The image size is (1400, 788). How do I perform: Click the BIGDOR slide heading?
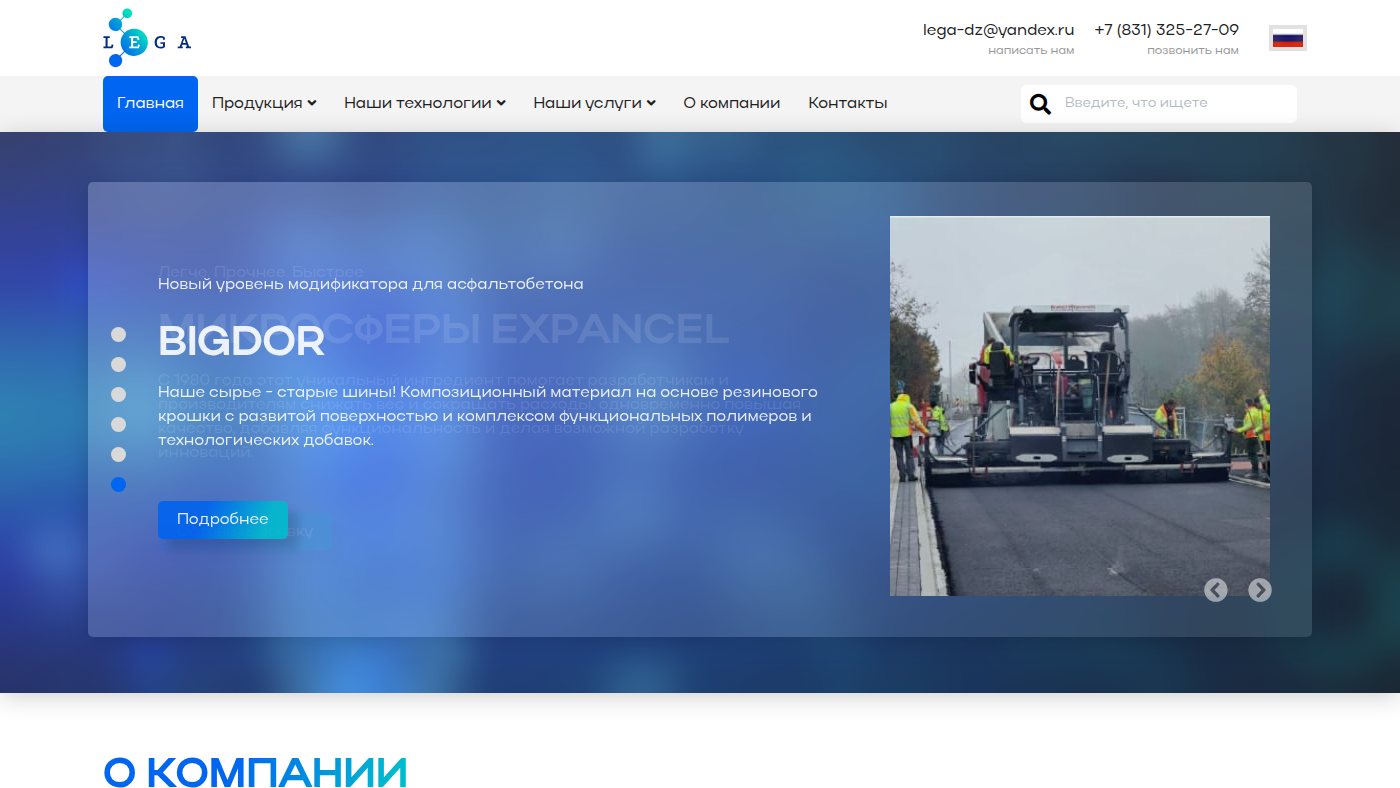(241, 343)
